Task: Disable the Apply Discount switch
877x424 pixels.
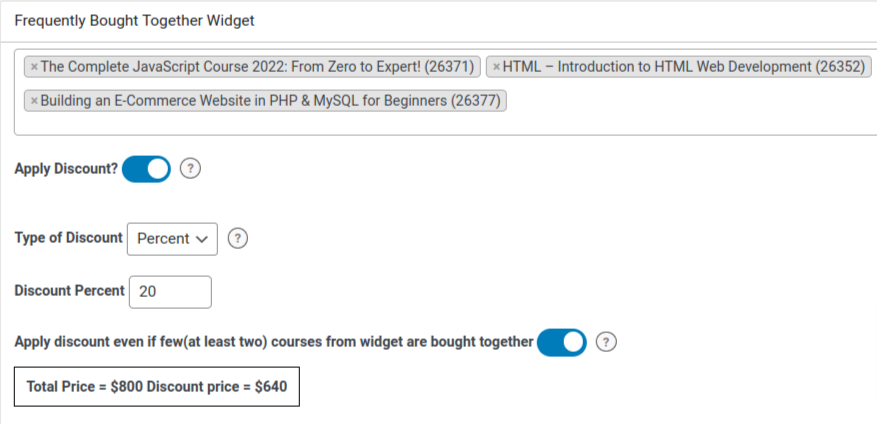Action: tap(146, 169)
